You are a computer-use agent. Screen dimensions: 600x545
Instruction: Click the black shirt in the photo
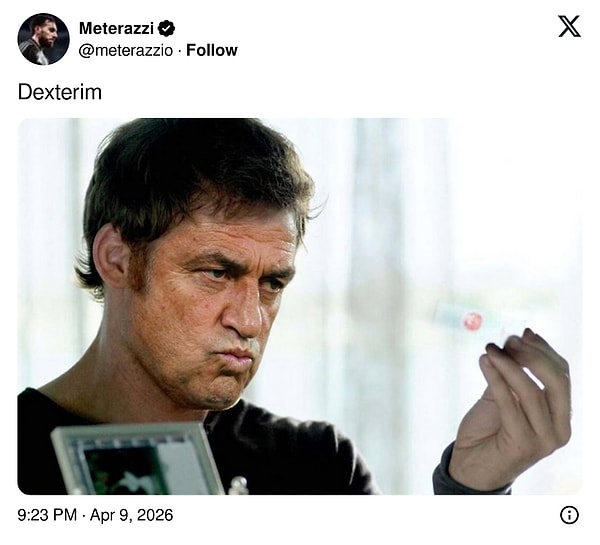(x=300, y=450)
